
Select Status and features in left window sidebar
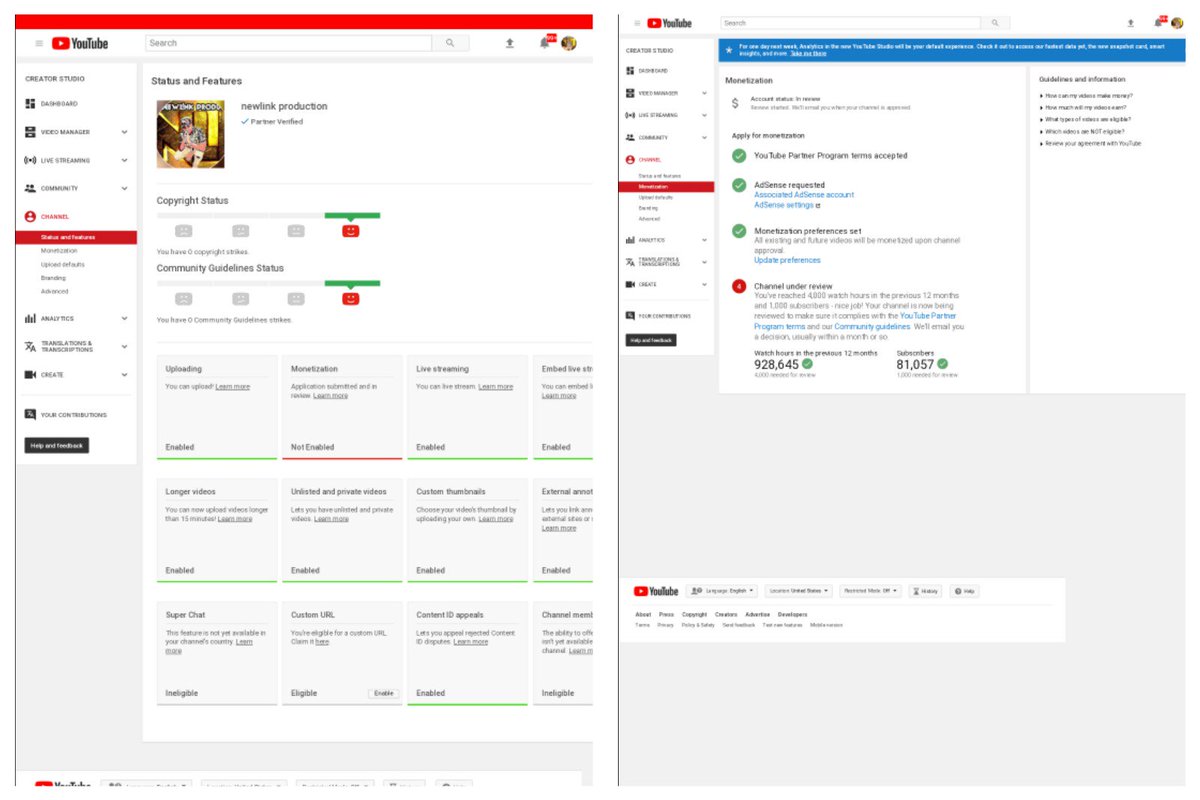tap(76, 237)
